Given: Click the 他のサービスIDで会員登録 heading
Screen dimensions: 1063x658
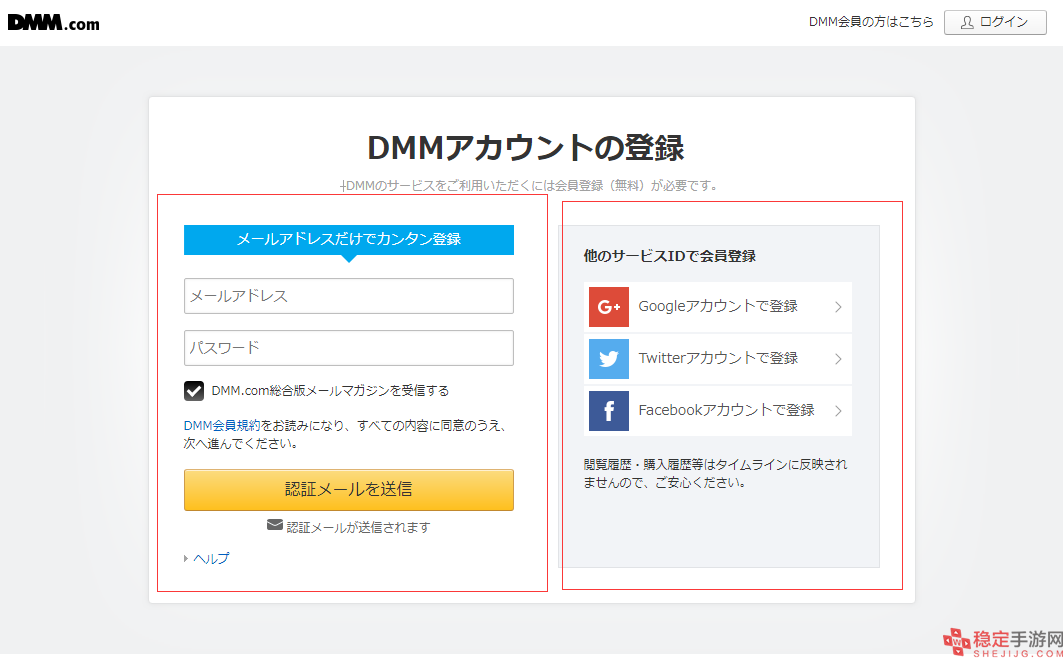Looking at the screenshot, I should (670, 256).
